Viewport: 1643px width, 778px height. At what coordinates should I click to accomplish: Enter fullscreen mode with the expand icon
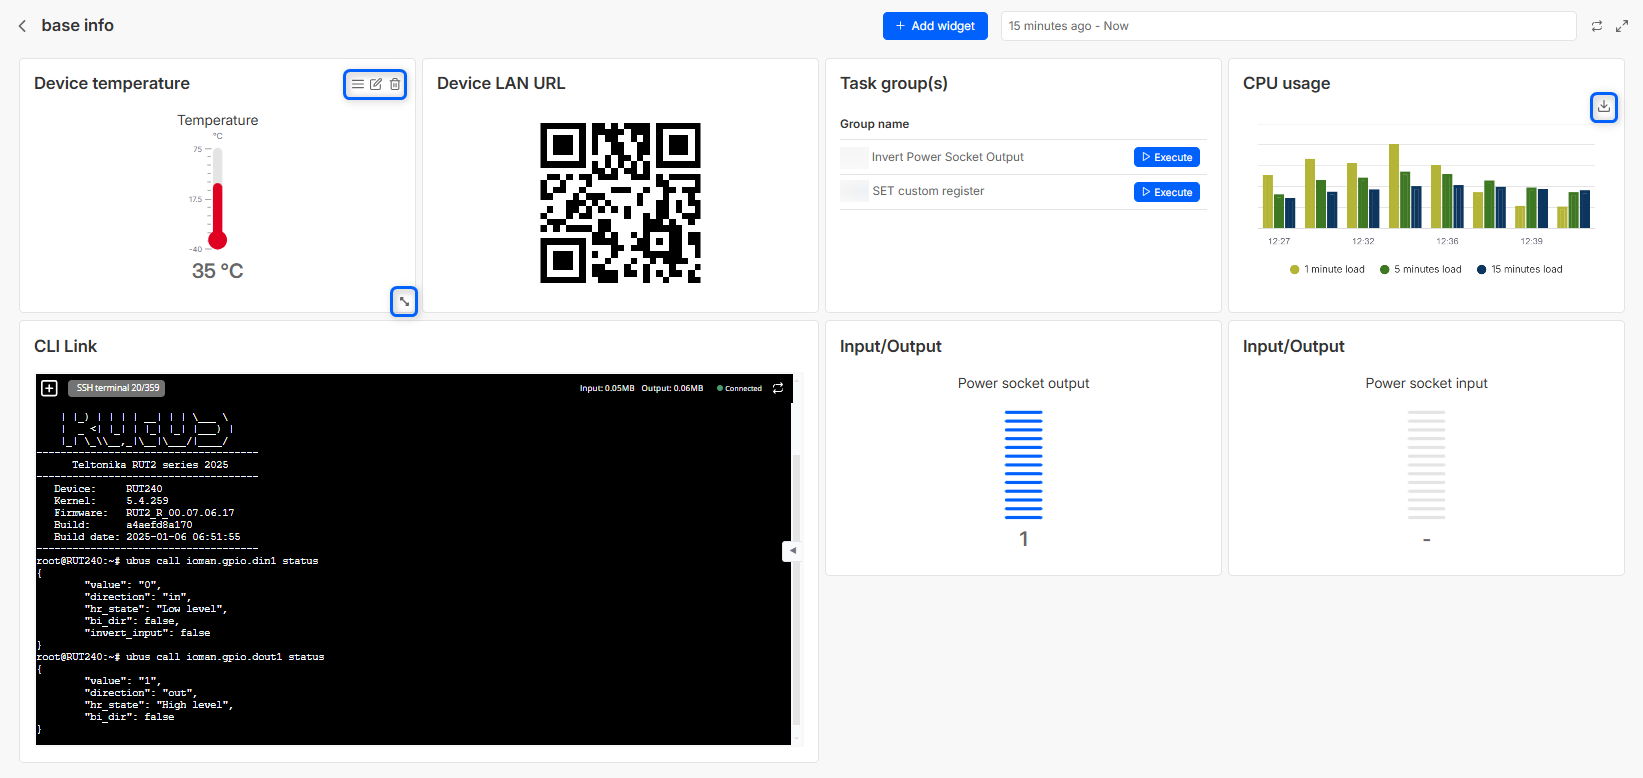1622,26
